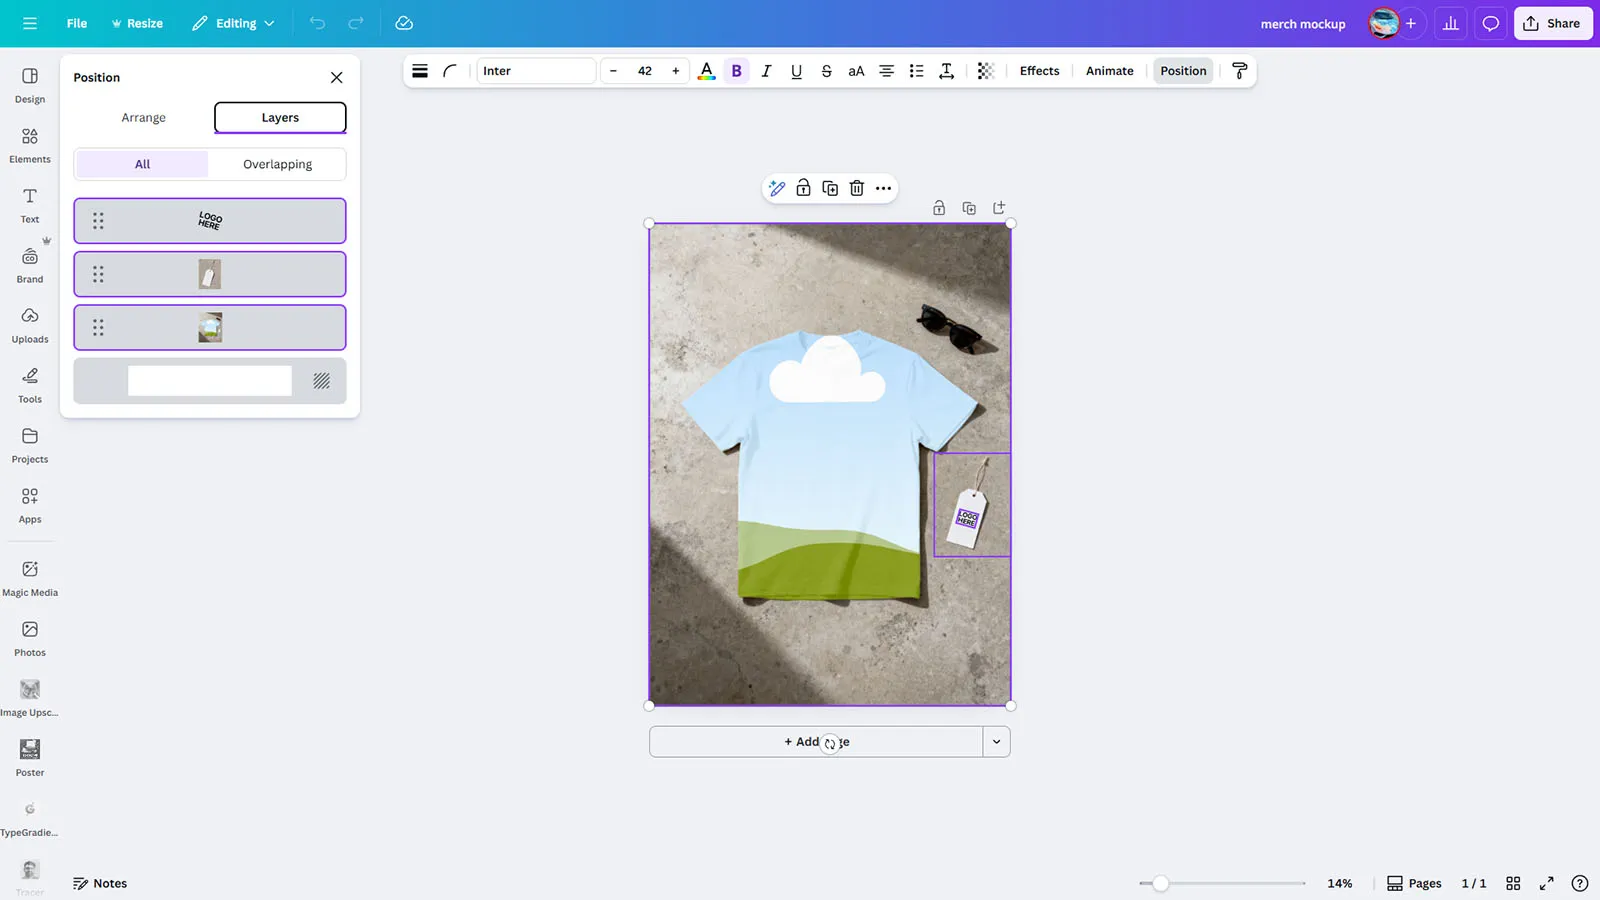Image resolution: width=1600 pixels, height=900 pixels.
Task: Toggle underline text formatting
Action: (x=796, y=71)
